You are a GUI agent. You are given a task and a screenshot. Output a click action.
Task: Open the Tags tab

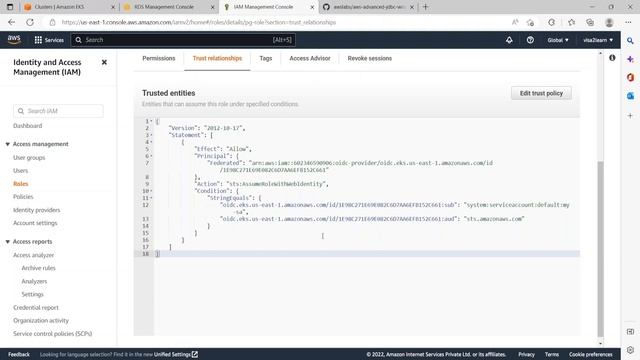[265, 58]
